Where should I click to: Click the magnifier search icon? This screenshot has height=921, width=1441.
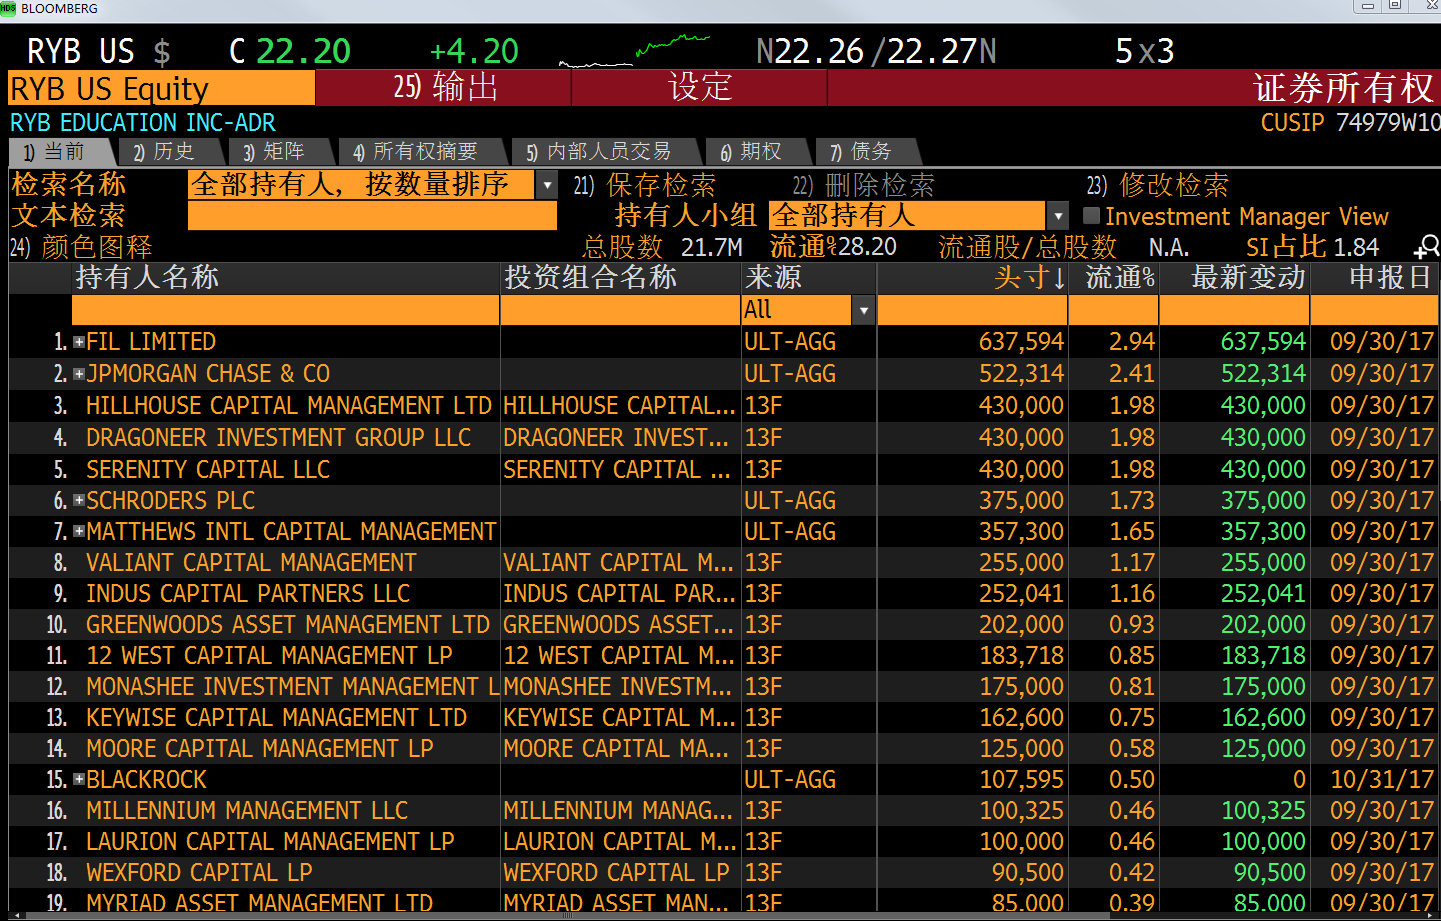tap(1427, 246)
